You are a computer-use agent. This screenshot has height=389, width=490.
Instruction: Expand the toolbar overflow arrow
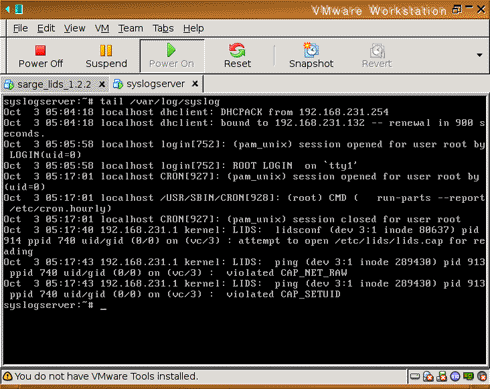pyautogui.click(x=479, y=55)
